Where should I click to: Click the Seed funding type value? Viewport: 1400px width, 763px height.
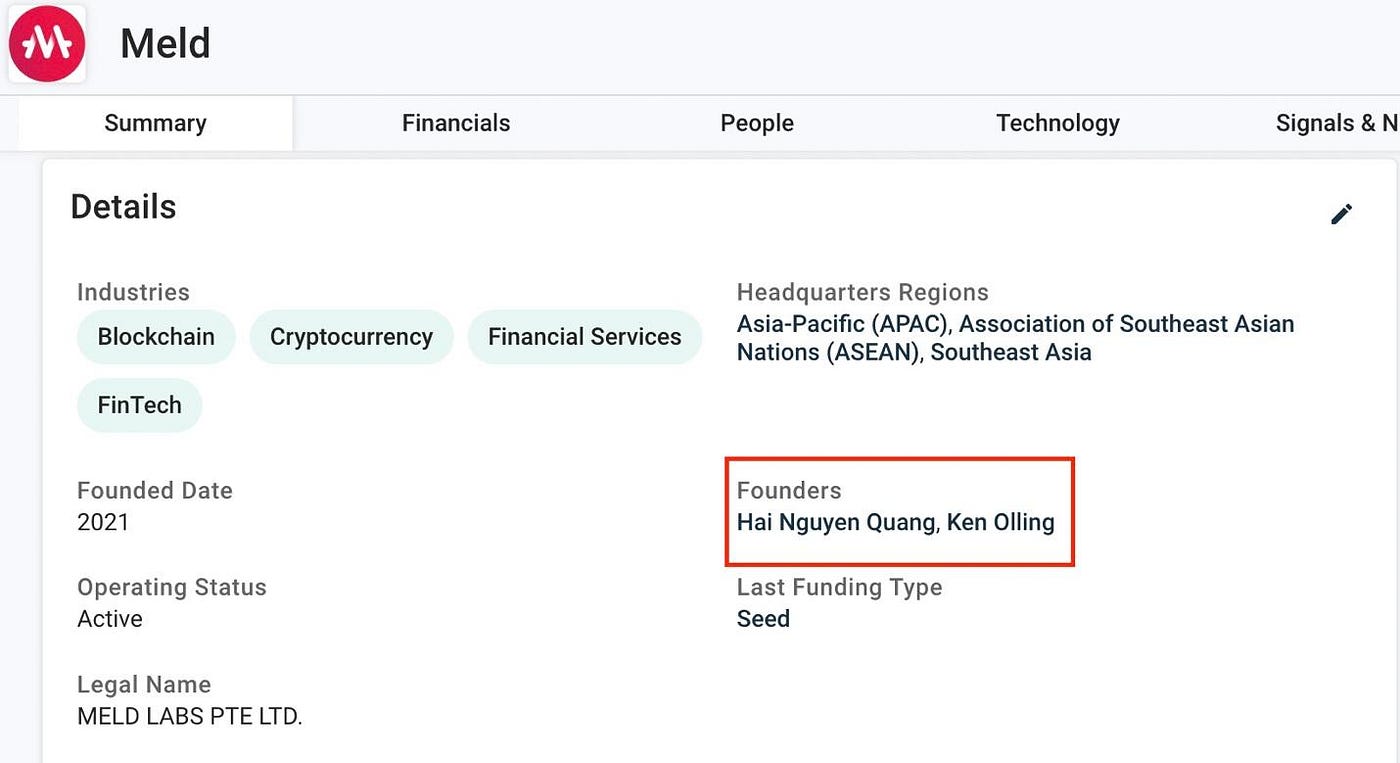point(763,618)
